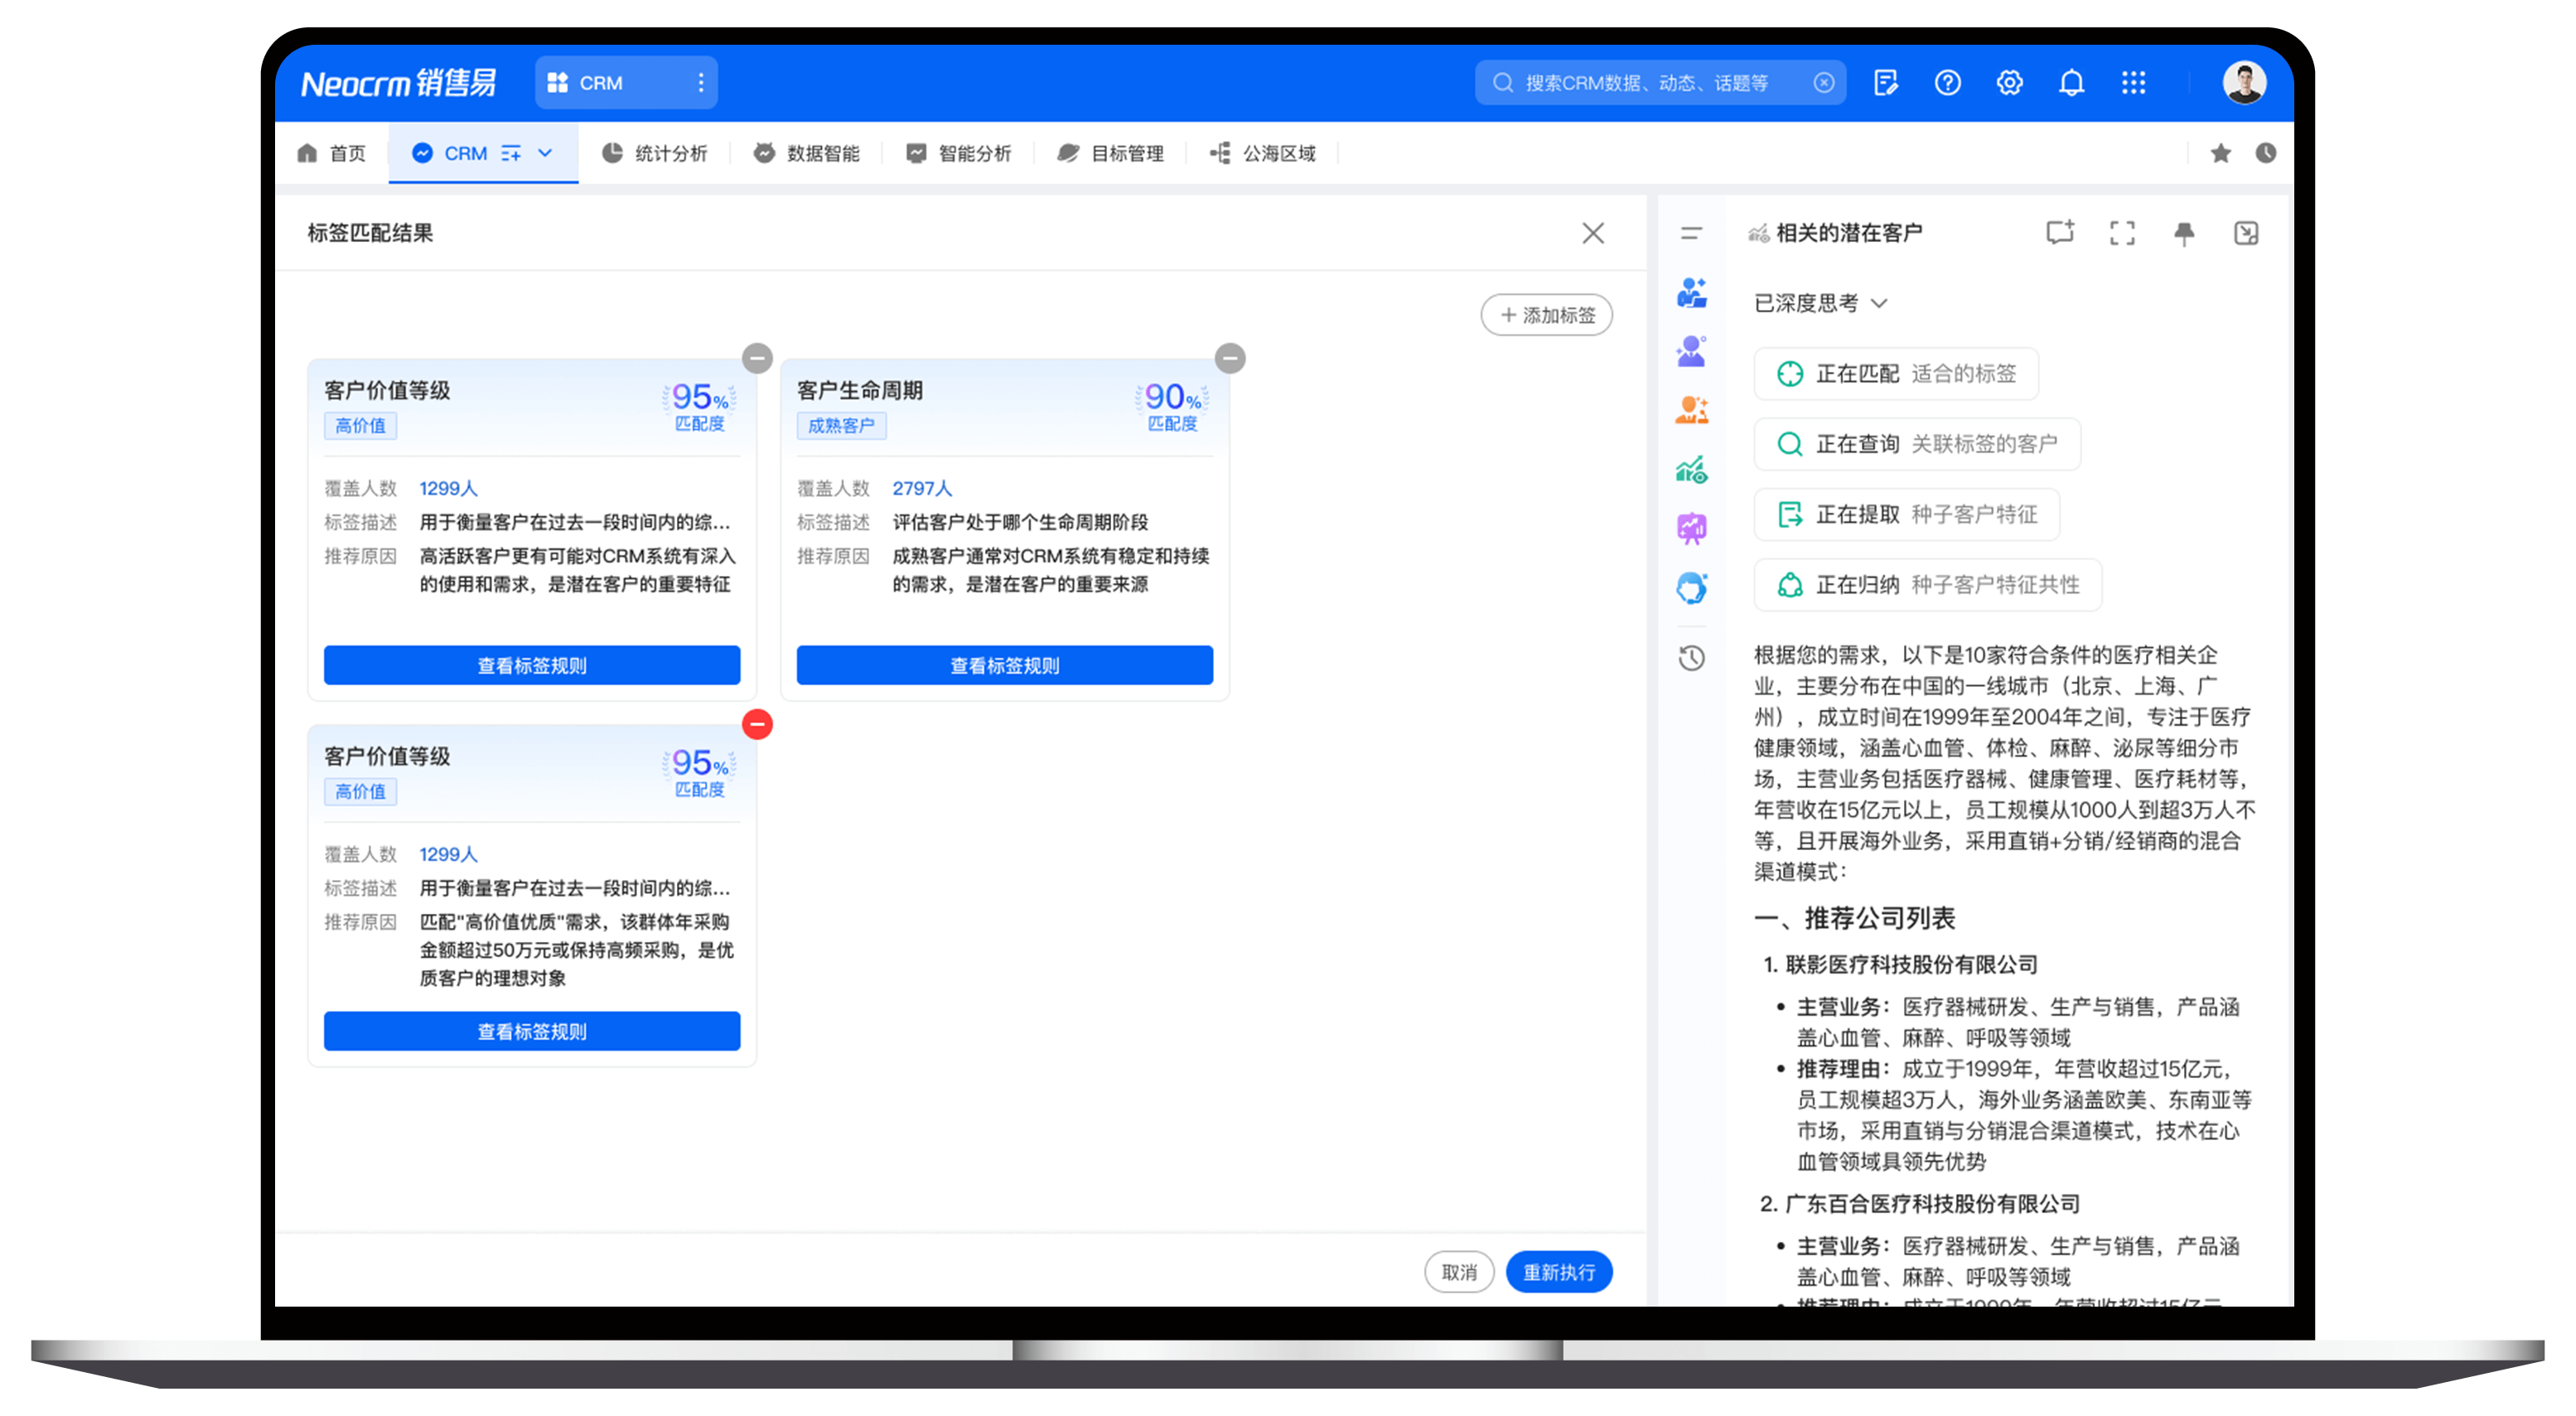Open second sidebar purple user agent icon
This screenshot has height=1416, width=2576.
click(x=1691, y=351)
